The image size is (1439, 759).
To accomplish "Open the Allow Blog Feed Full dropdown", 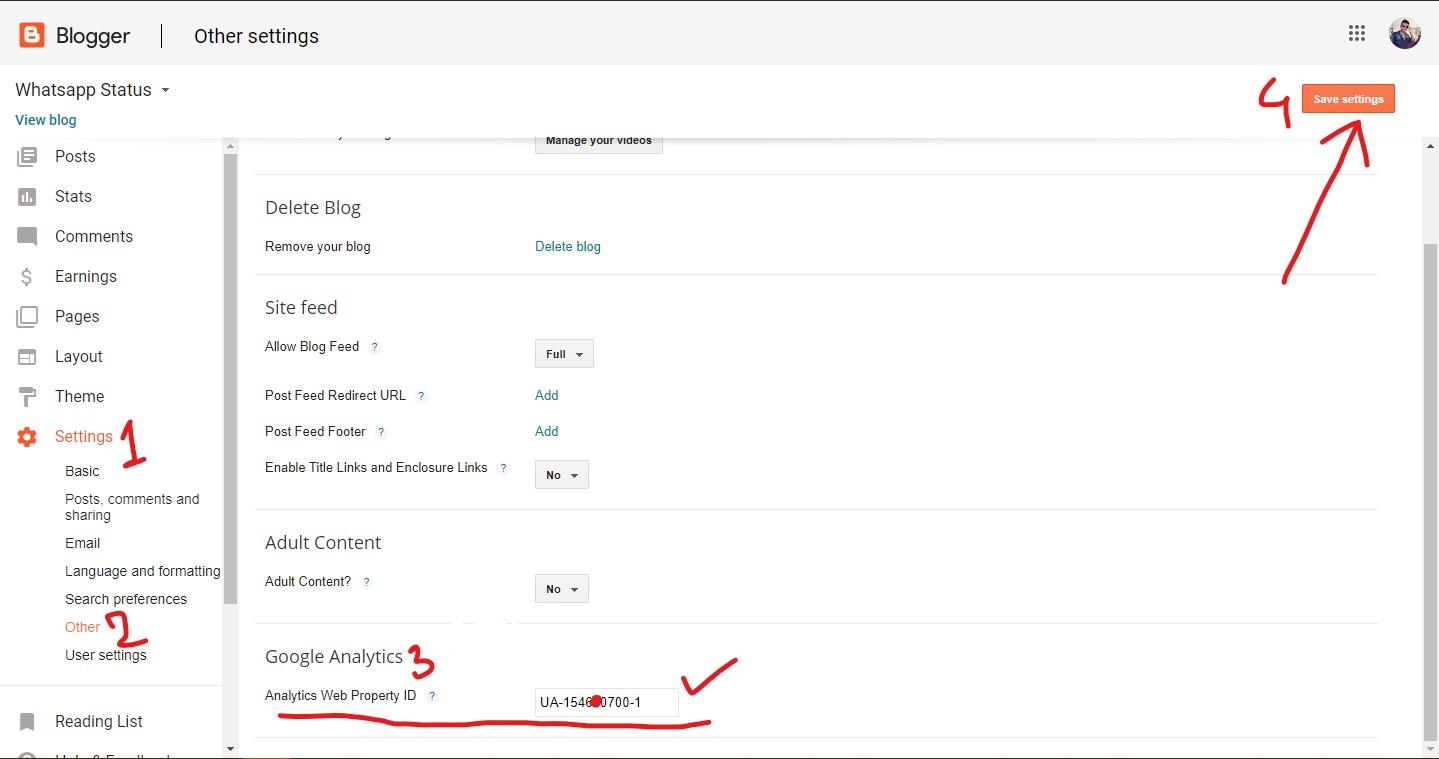I will (x=564, y=354).
